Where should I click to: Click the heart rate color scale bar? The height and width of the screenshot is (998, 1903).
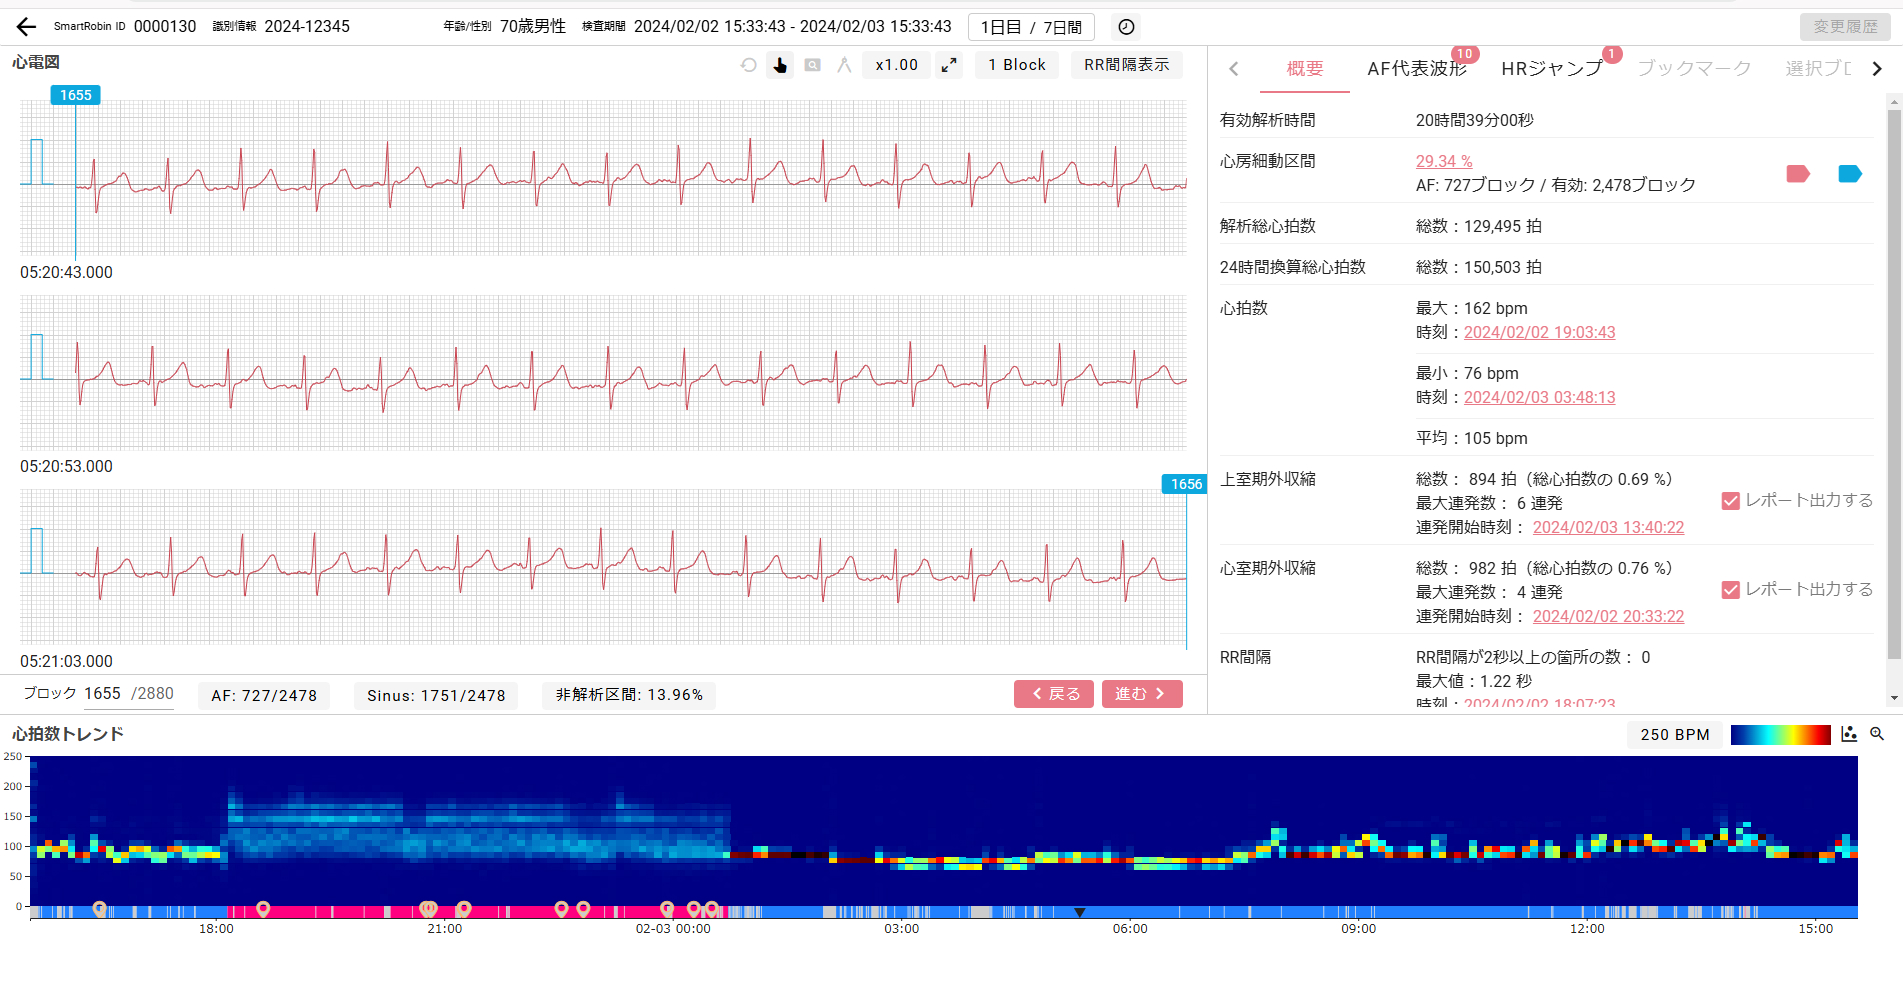click(x=1780, y=735)
